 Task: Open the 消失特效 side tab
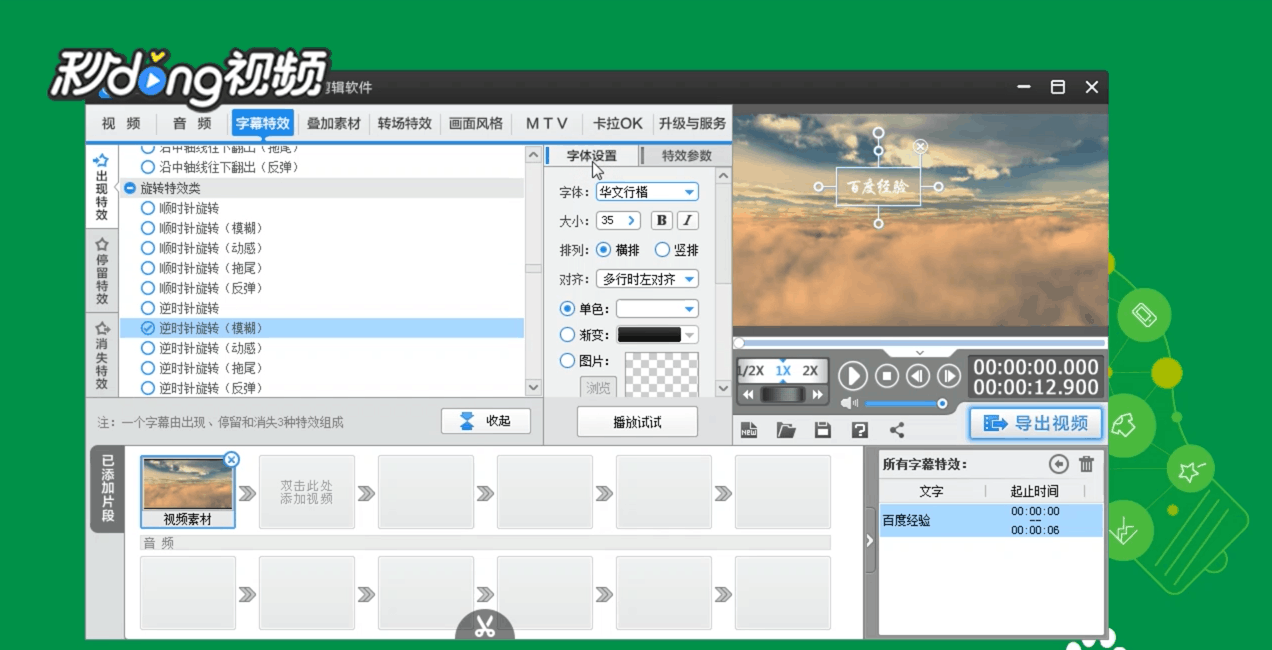point(101,355)
